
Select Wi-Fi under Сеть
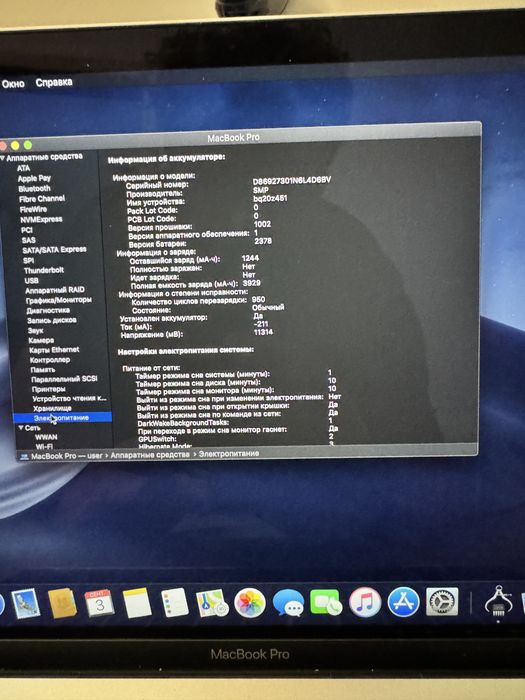44,446
